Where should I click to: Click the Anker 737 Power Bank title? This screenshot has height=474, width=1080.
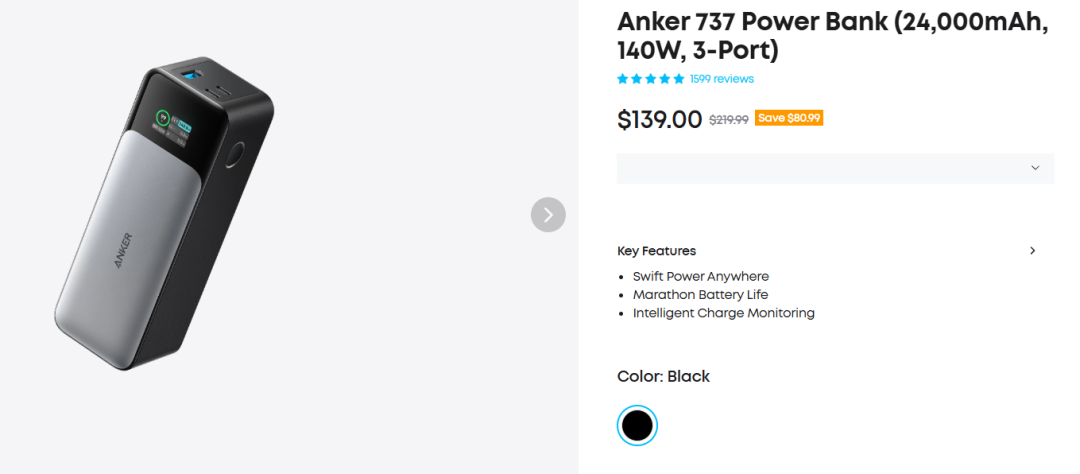tap(832, 36)
